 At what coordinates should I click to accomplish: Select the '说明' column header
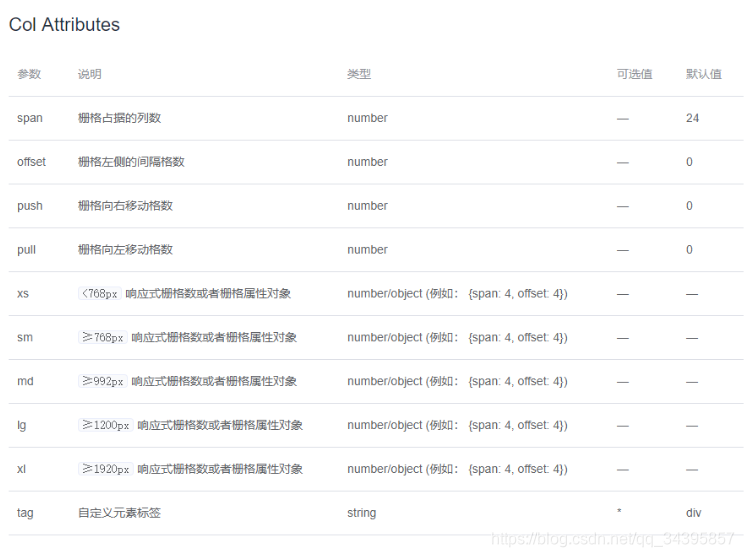pos(90,74)
